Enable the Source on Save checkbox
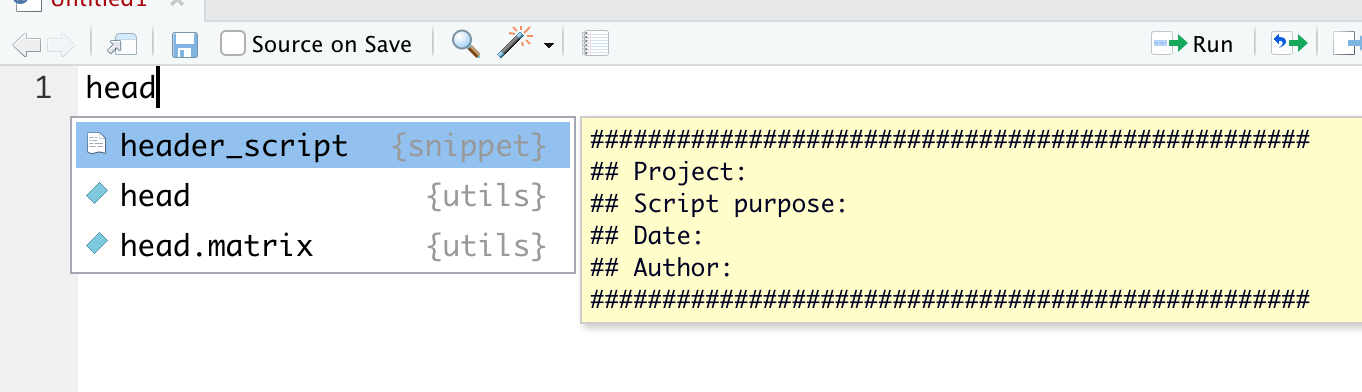Viewport: 1362px width, 392px height. (x=233, y=44)
